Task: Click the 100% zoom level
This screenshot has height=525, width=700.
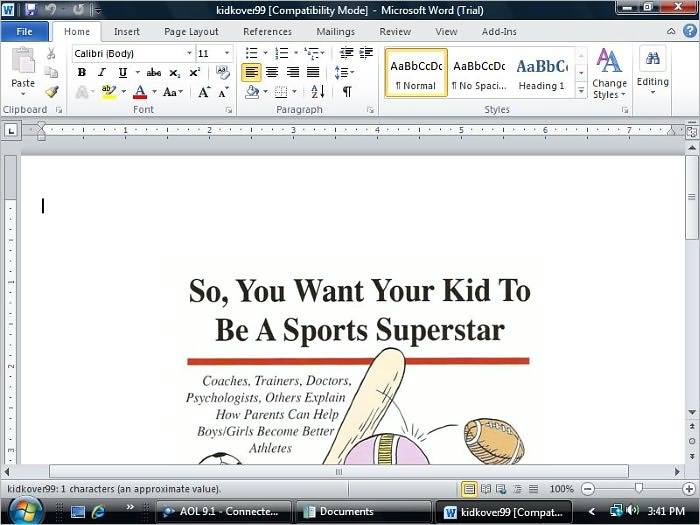Action: tap(561, 489)
